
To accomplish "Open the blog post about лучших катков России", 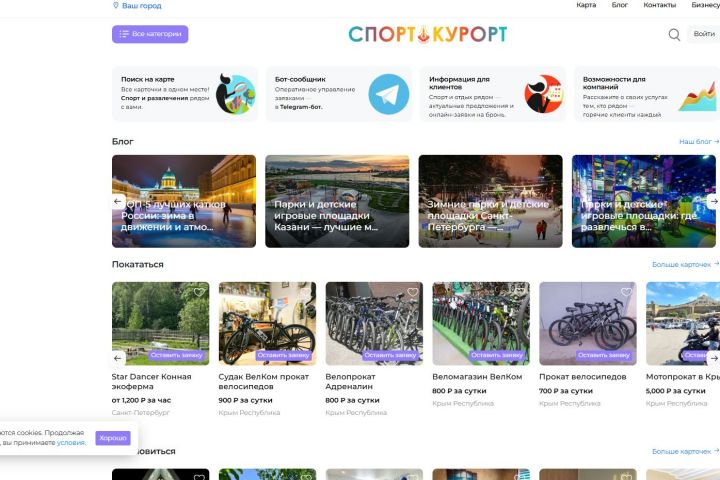I will 184,201.
